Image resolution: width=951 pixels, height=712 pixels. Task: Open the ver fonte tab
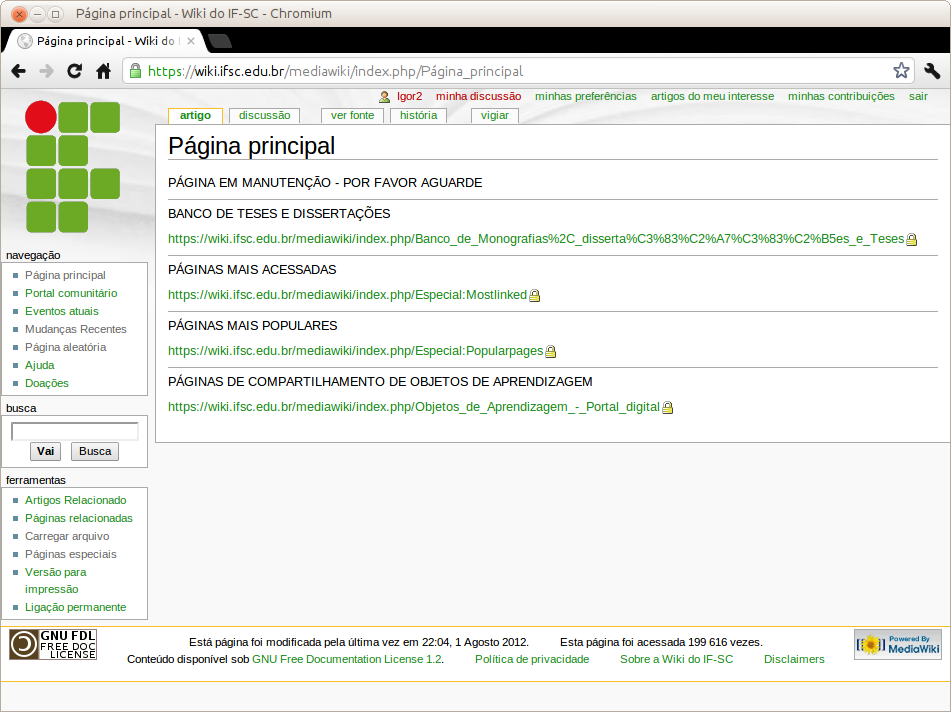click(x=352, y=115)
